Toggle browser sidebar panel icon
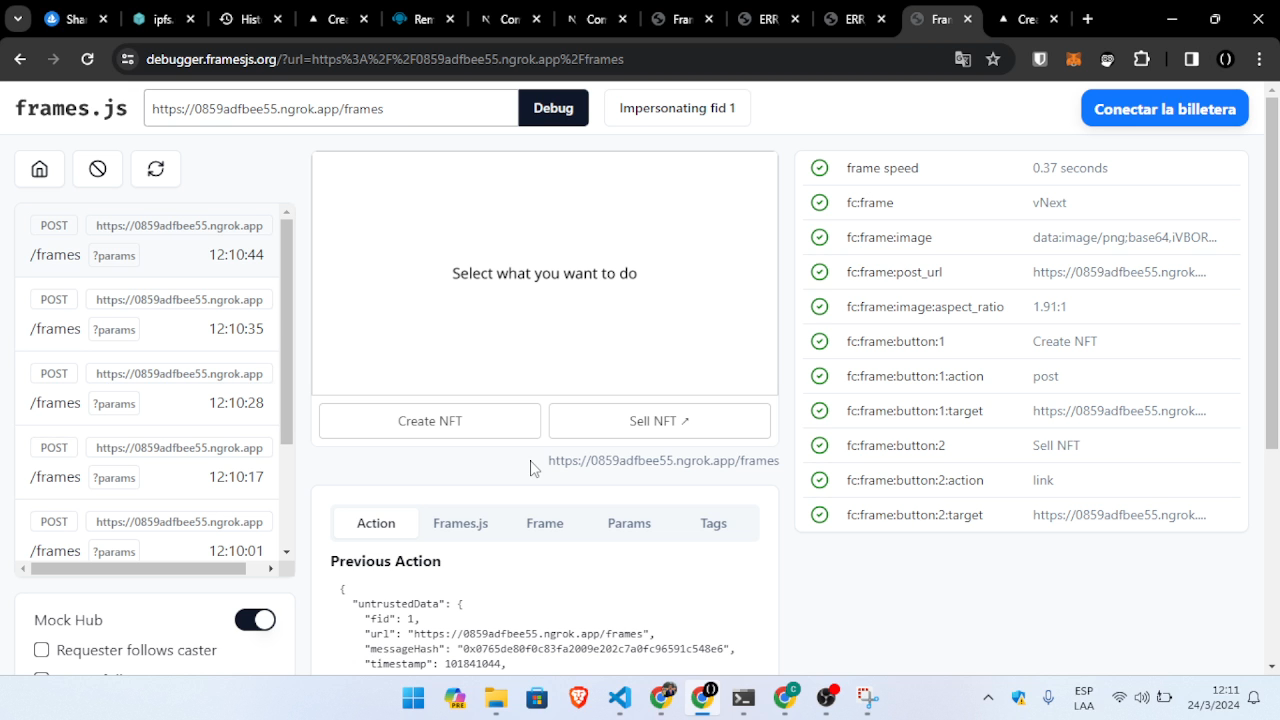 tap(1191, 59)
